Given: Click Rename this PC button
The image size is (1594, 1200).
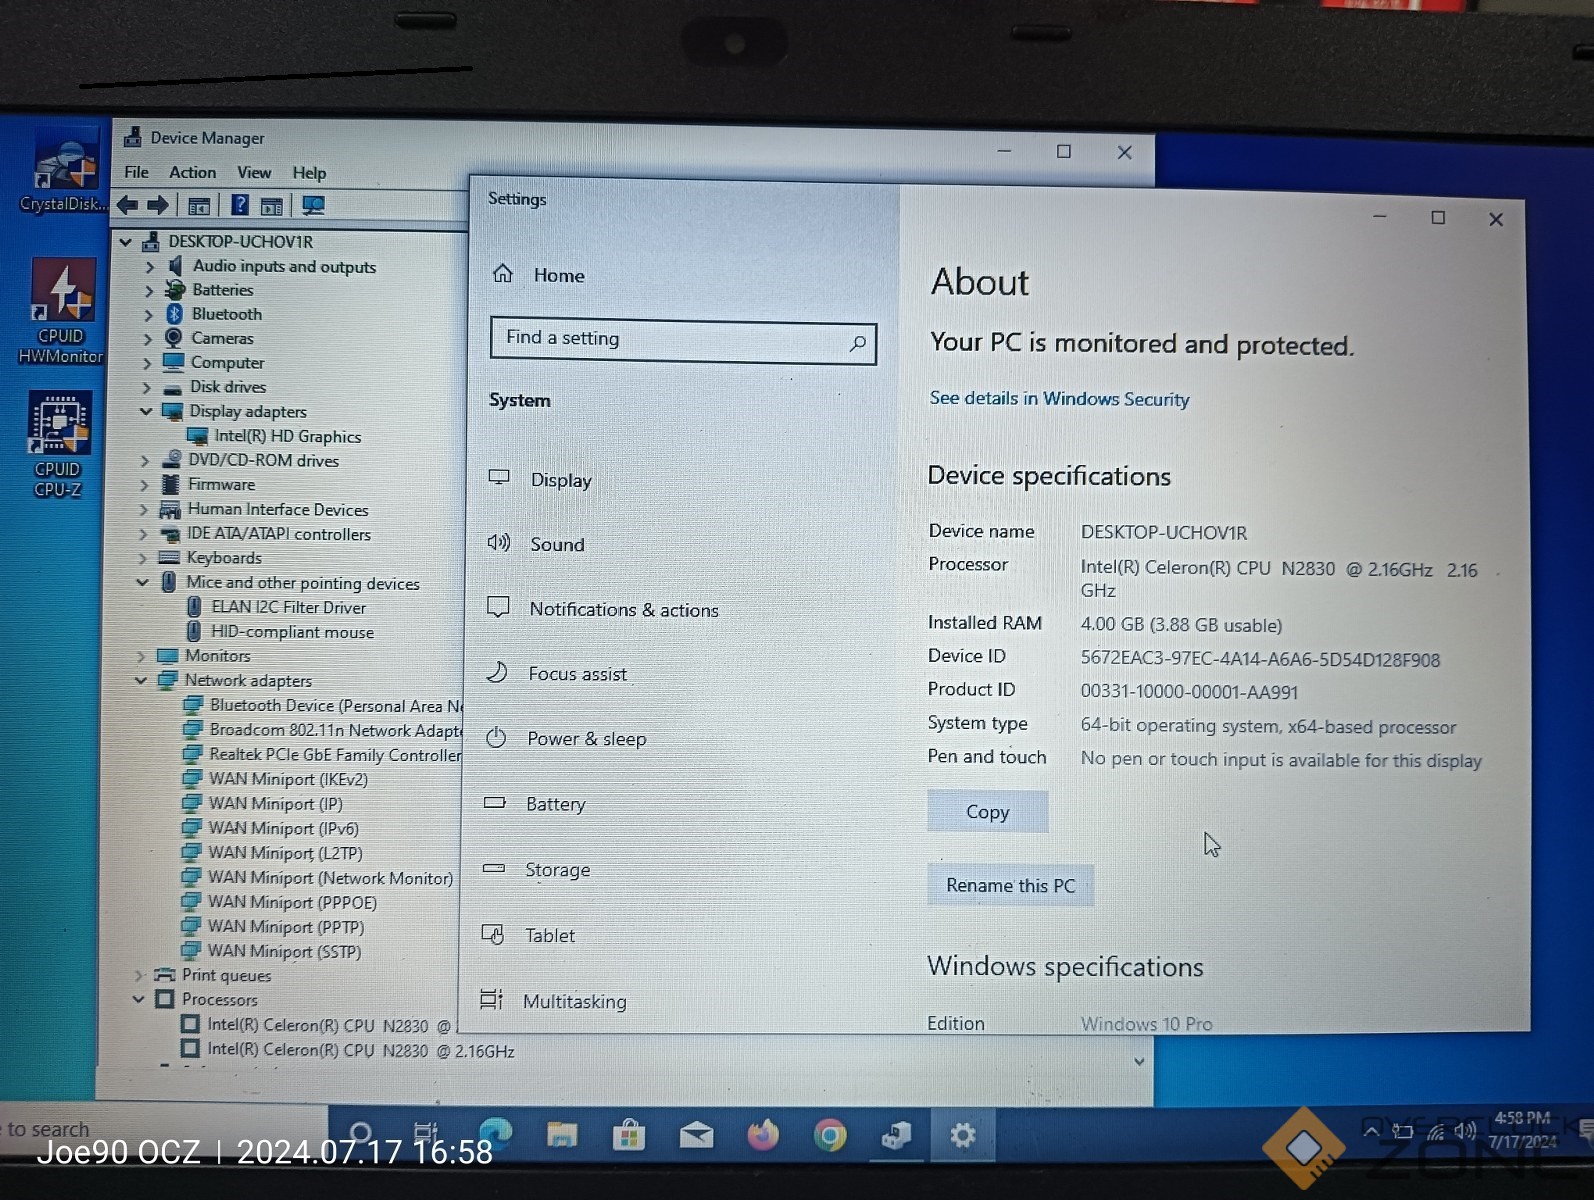Looking at the screenshot, I should point(1011,885).
